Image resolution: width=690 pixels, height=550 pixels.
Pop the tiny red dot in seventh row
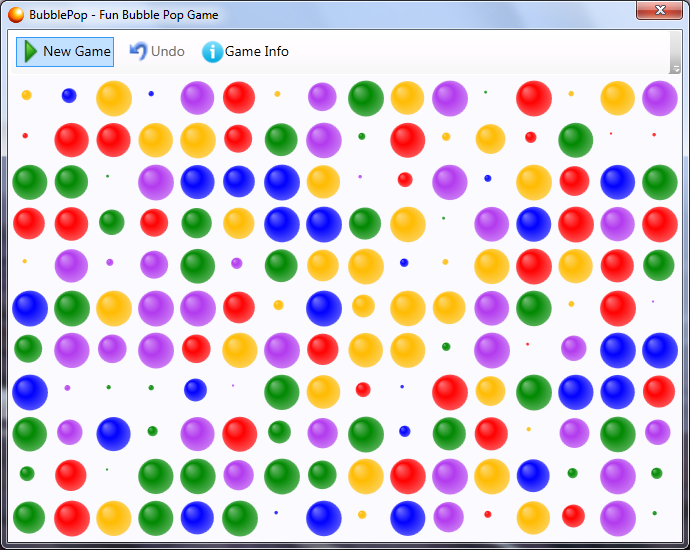tap(527, 344)
